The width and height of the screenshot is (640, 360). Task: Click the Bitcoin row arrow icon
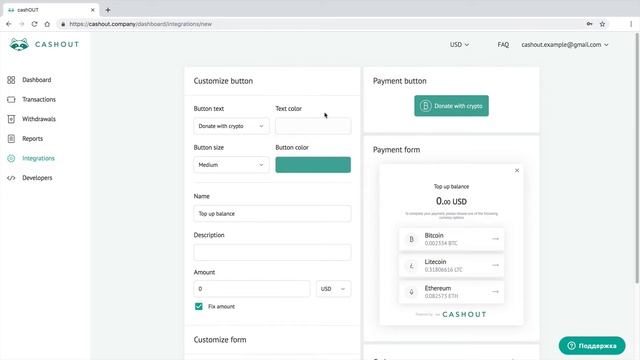click(x=495, y=239)
